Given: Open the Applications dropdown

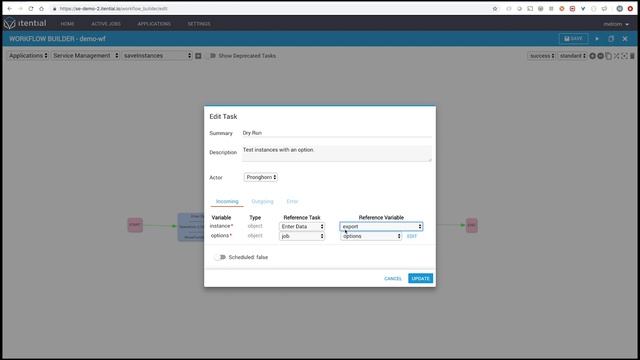Looking at the screenshot, I should tap(28, 56).
